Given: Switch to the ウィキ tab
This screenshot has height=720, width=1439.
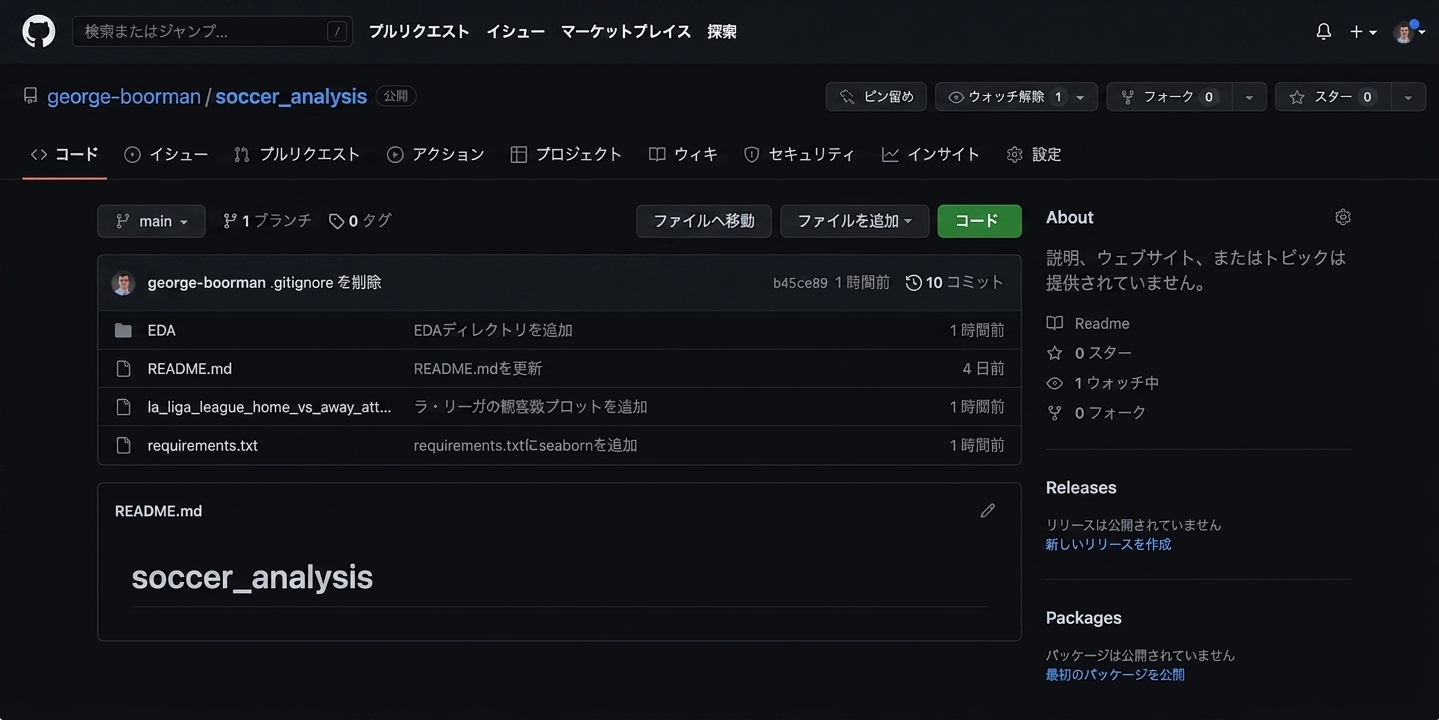Looking at the screenshot, I should point(684,154).
